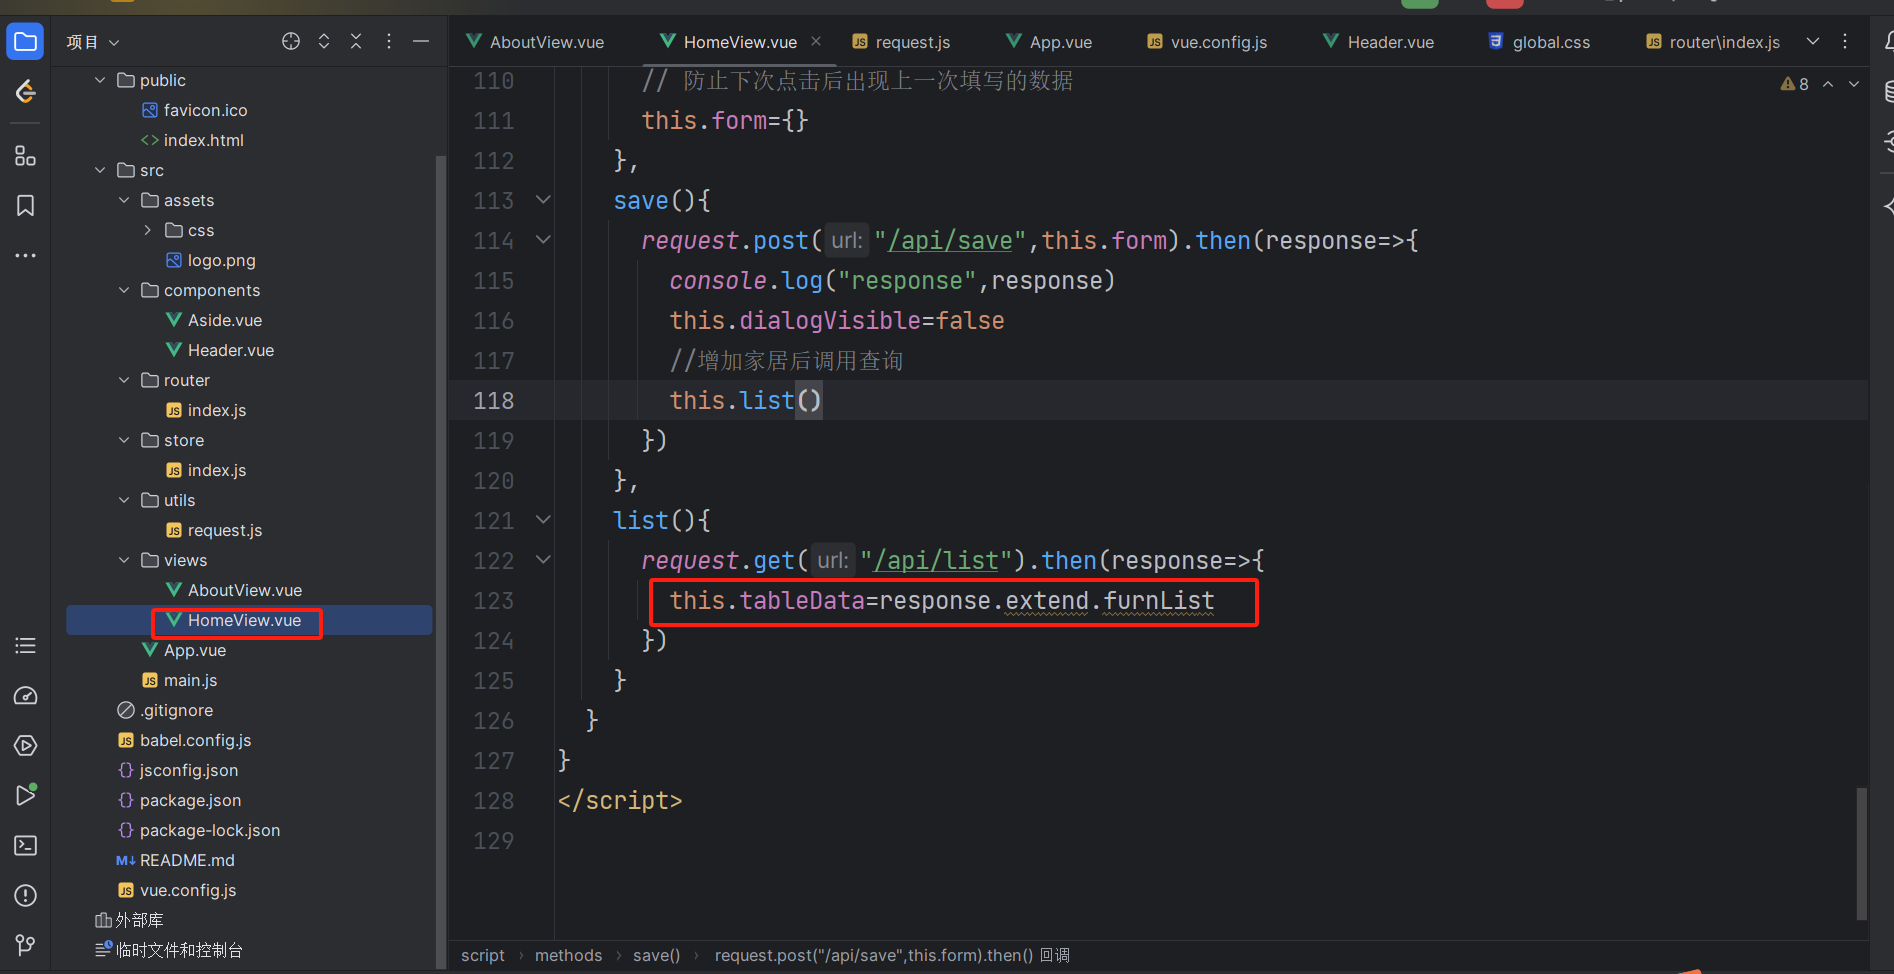Collapse the src folder

pyautogui.click(x=100, y=170)
